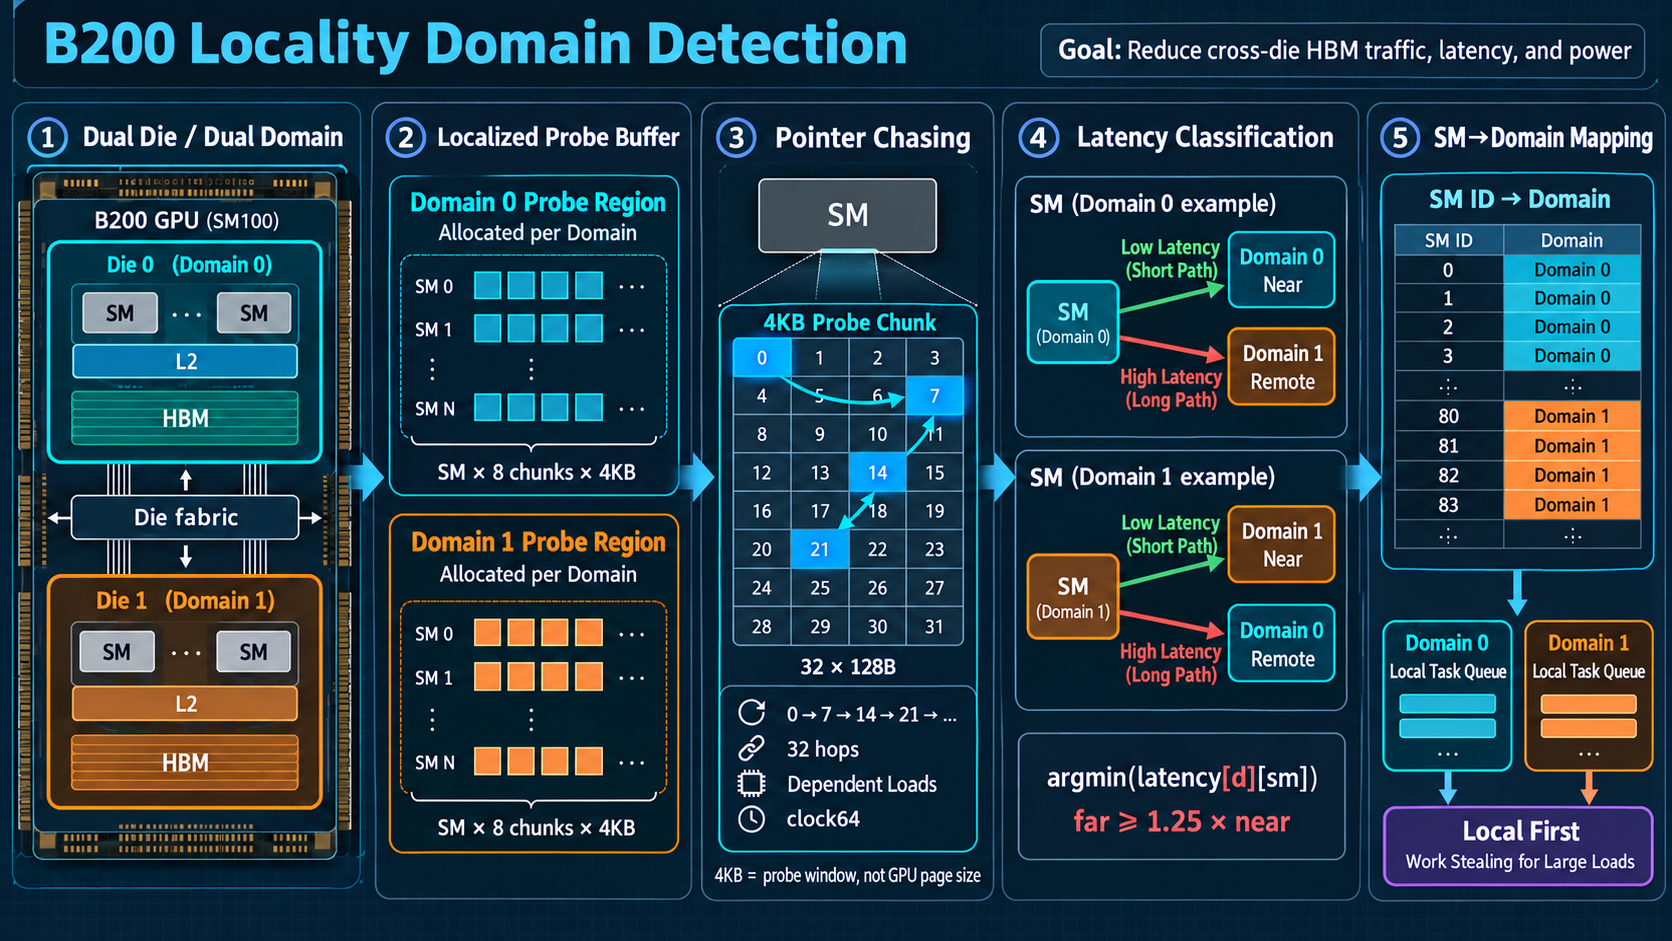This screenshot has height=941, width=1672.
Task: Click the blue L2 bar in Die 0
Action: (185, 361)
